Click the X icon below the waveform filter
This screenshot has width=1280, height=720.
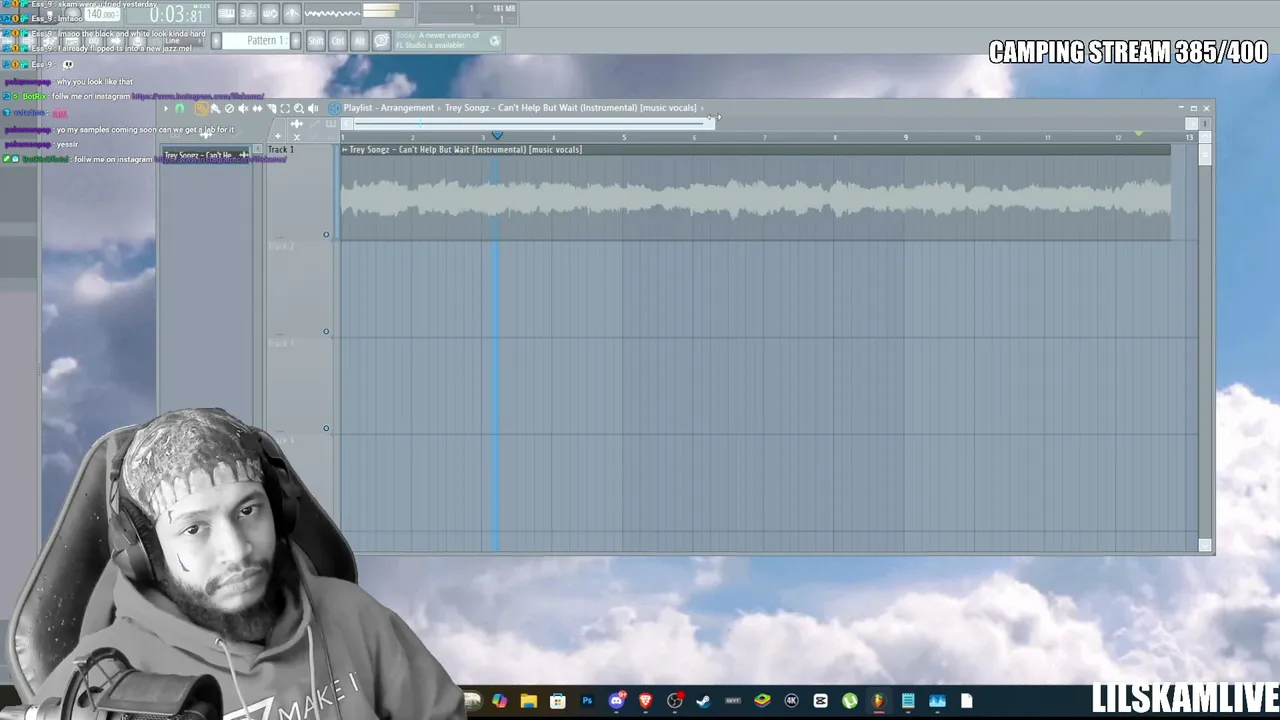point(296,137)
